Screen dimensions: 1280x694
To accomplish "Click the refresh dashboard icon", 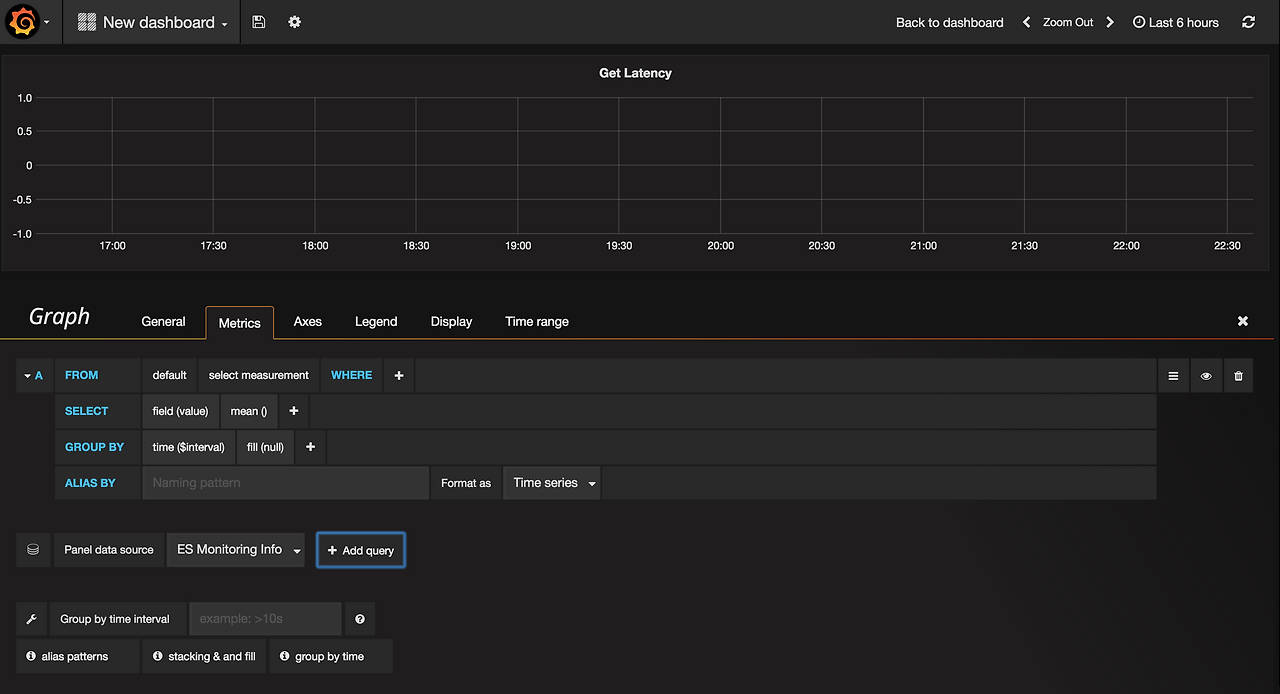I will [x=1248, y=22].
